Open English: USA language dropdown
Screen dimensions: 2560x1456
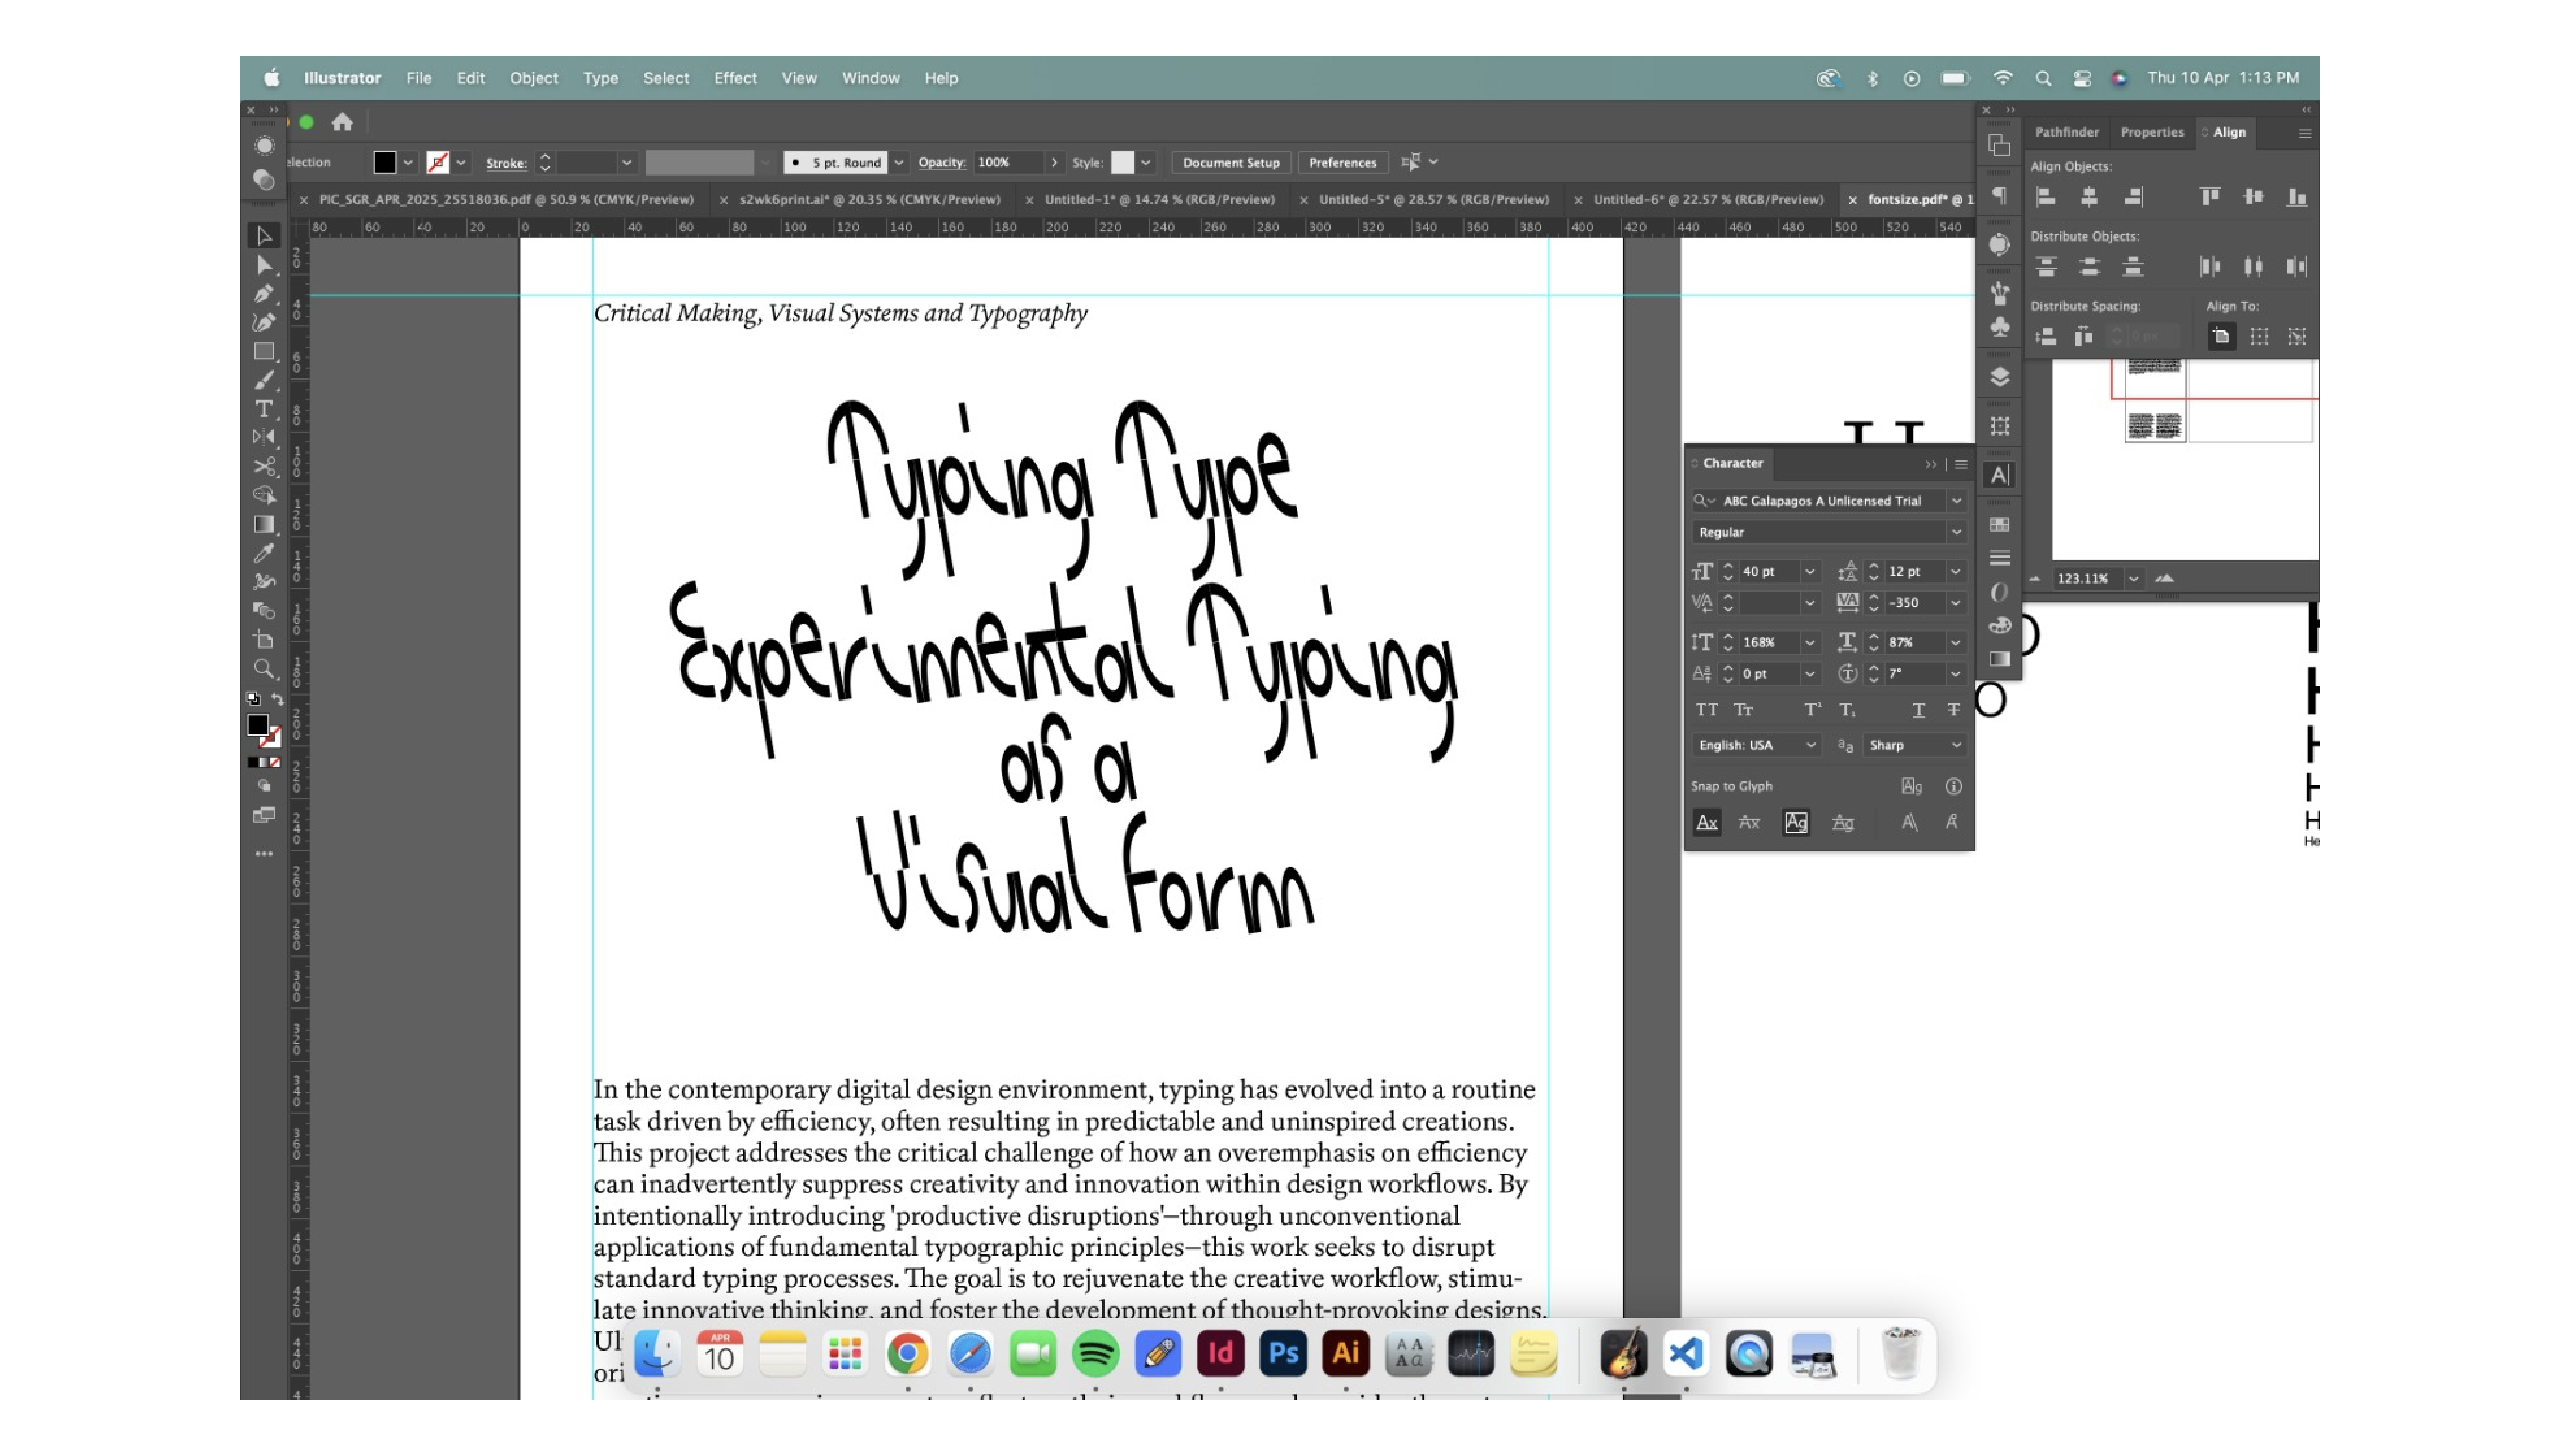point(1756,745)
